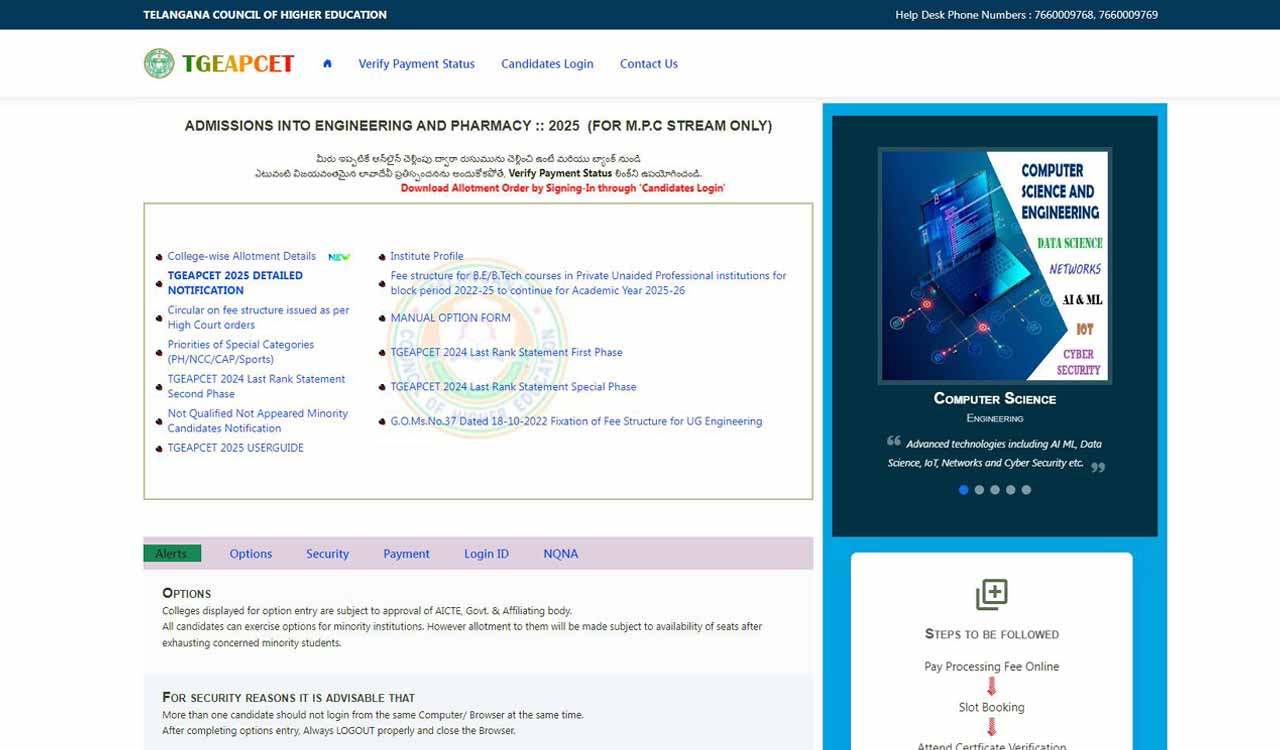Click the home icon in navigation bar
The image size is (1280, 750).
(327, 64)
